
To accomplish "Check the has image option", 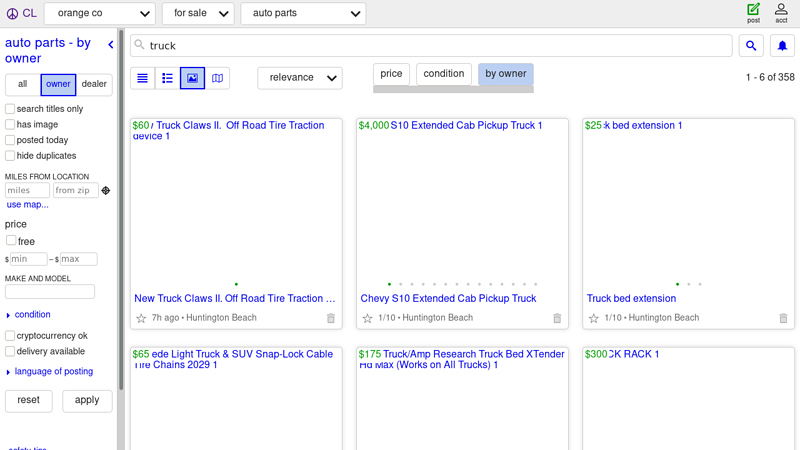I will 10,125.
